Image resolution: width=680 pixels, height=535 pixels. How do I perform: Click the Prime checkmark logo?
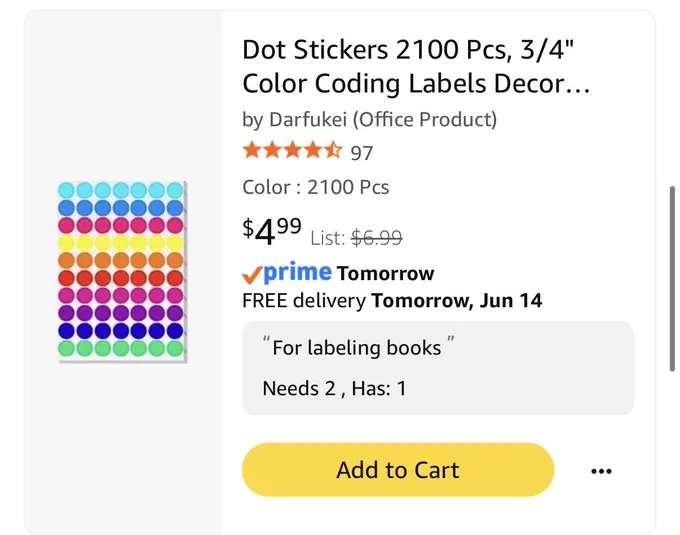pos(287,273)
